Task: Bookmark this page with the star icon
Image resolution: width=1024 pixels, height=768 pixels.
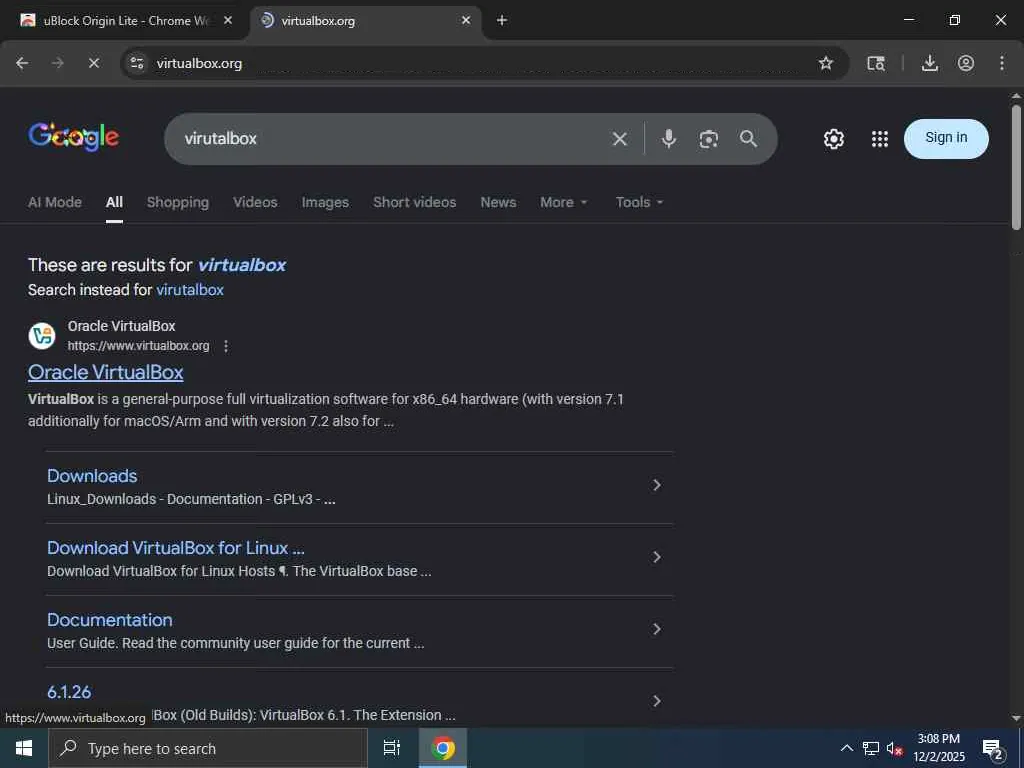Action: point(825,63)
